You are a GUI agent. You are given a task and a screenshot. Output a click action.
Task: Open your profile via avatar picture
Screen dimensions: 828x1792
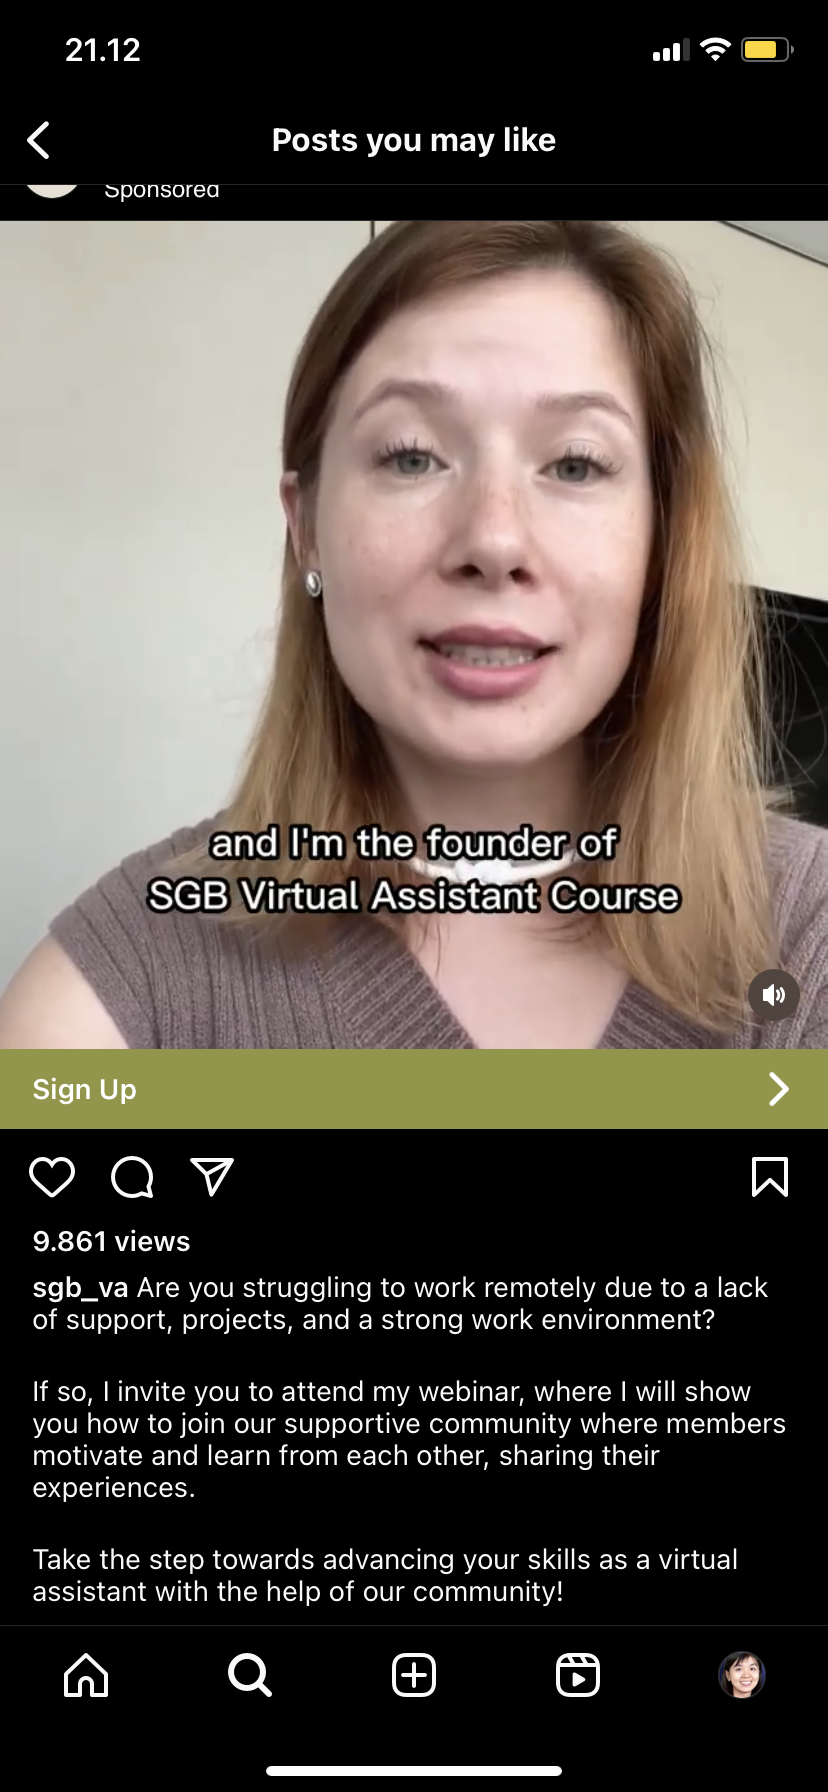[x=742, y=1674]
